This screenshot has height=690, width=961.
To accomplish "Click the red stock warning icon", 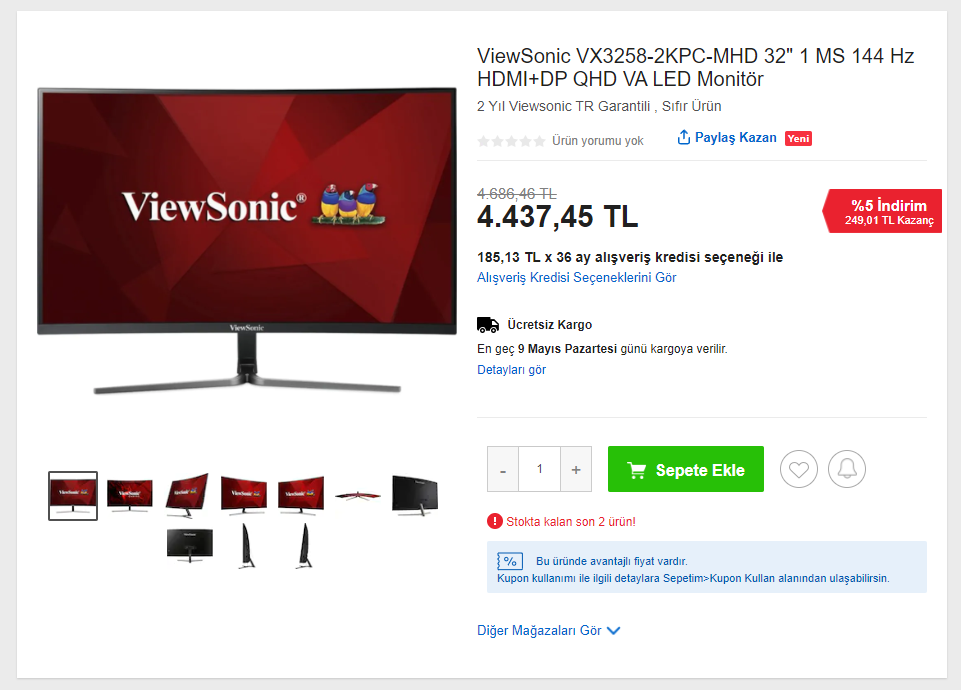I will click(494, 521).
